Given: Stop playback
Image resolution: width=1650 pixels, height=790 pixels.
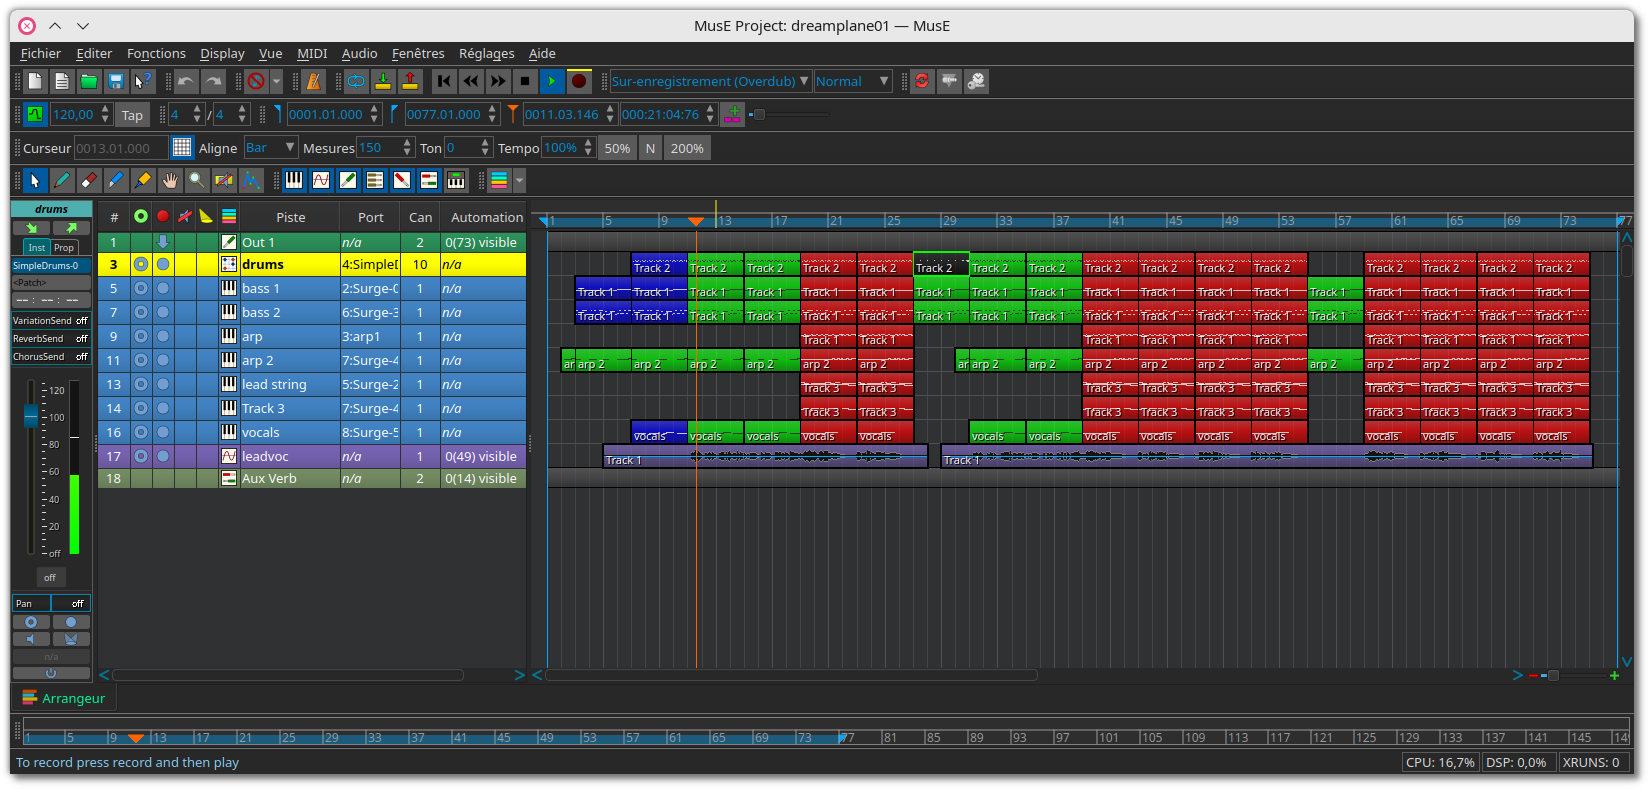Looking at the screenshot, I should click(525, 81).
